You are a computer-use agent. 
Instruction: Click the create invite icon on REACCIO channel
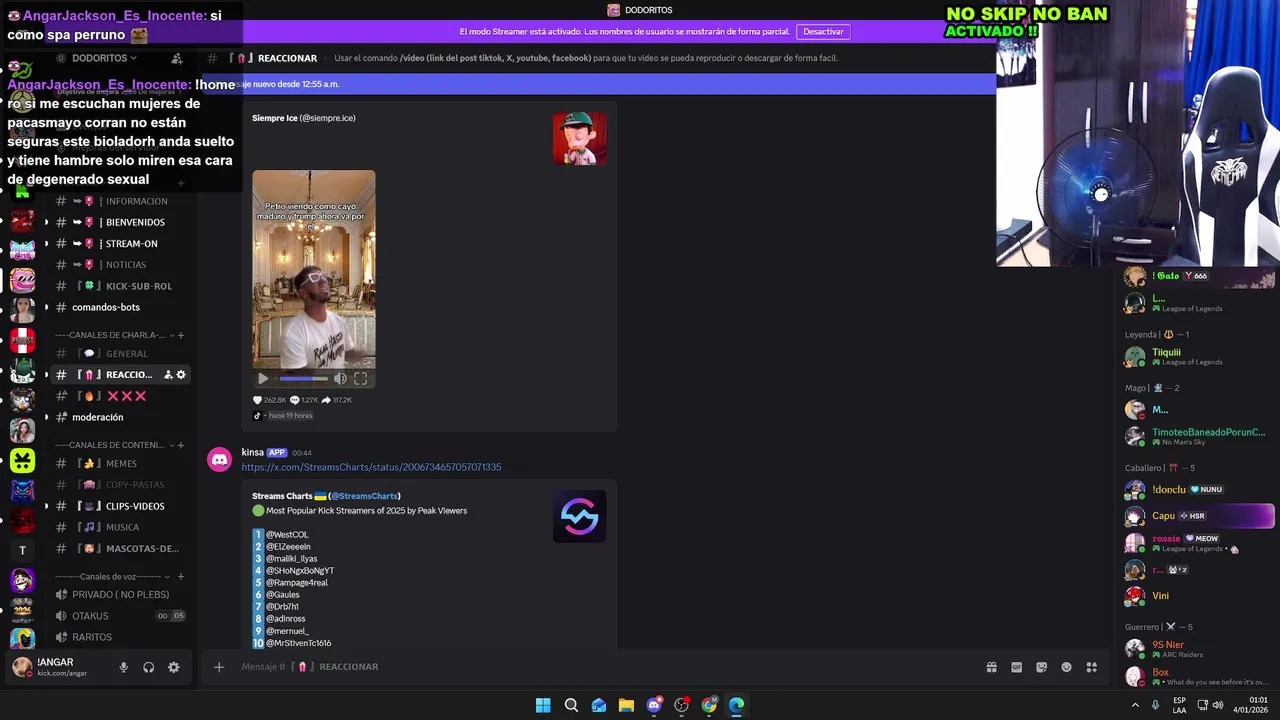[168, 375]
